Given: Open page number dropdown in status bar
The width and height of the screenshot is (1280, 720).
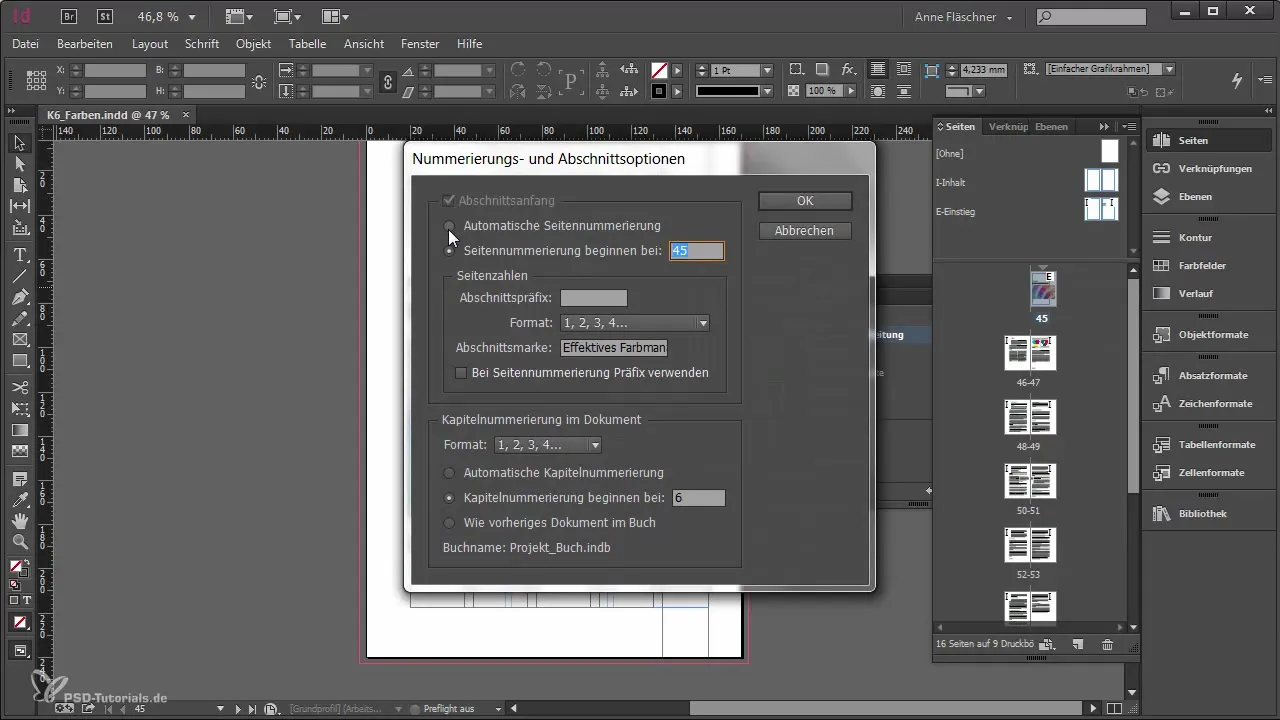Looking at the screenshot, I should coord(220,709).
